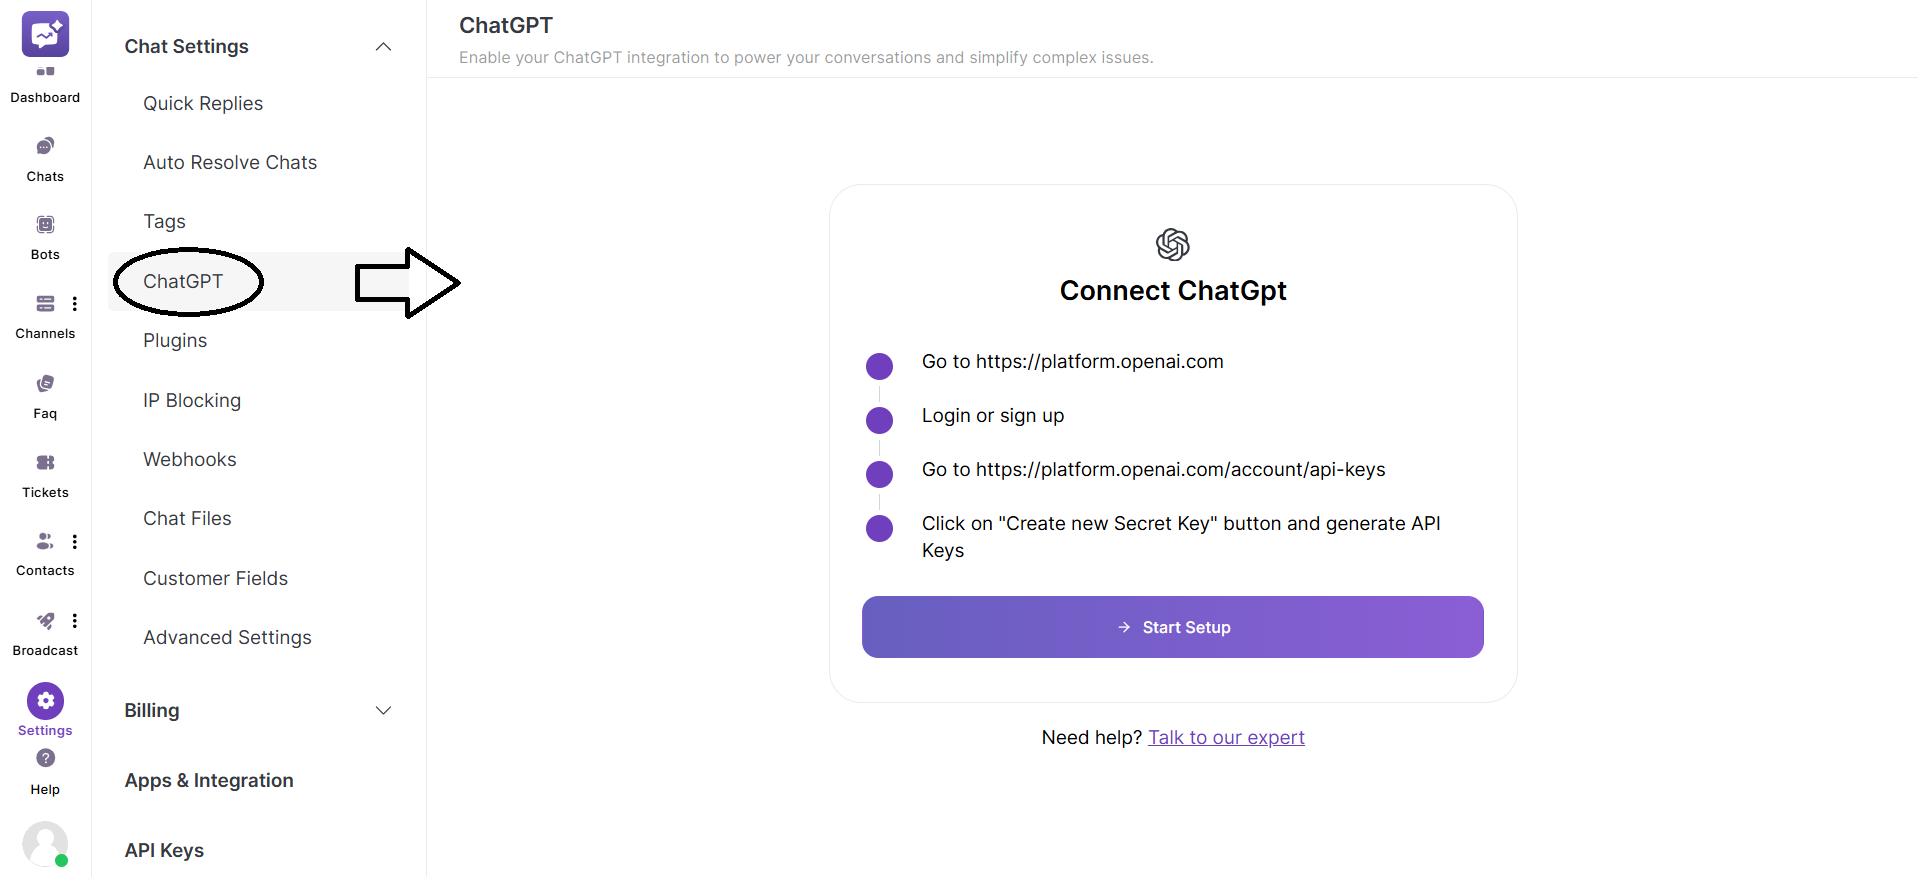
Task: Click the Help question mark icon
Action: pyautogui.click(x=45, y=758)
